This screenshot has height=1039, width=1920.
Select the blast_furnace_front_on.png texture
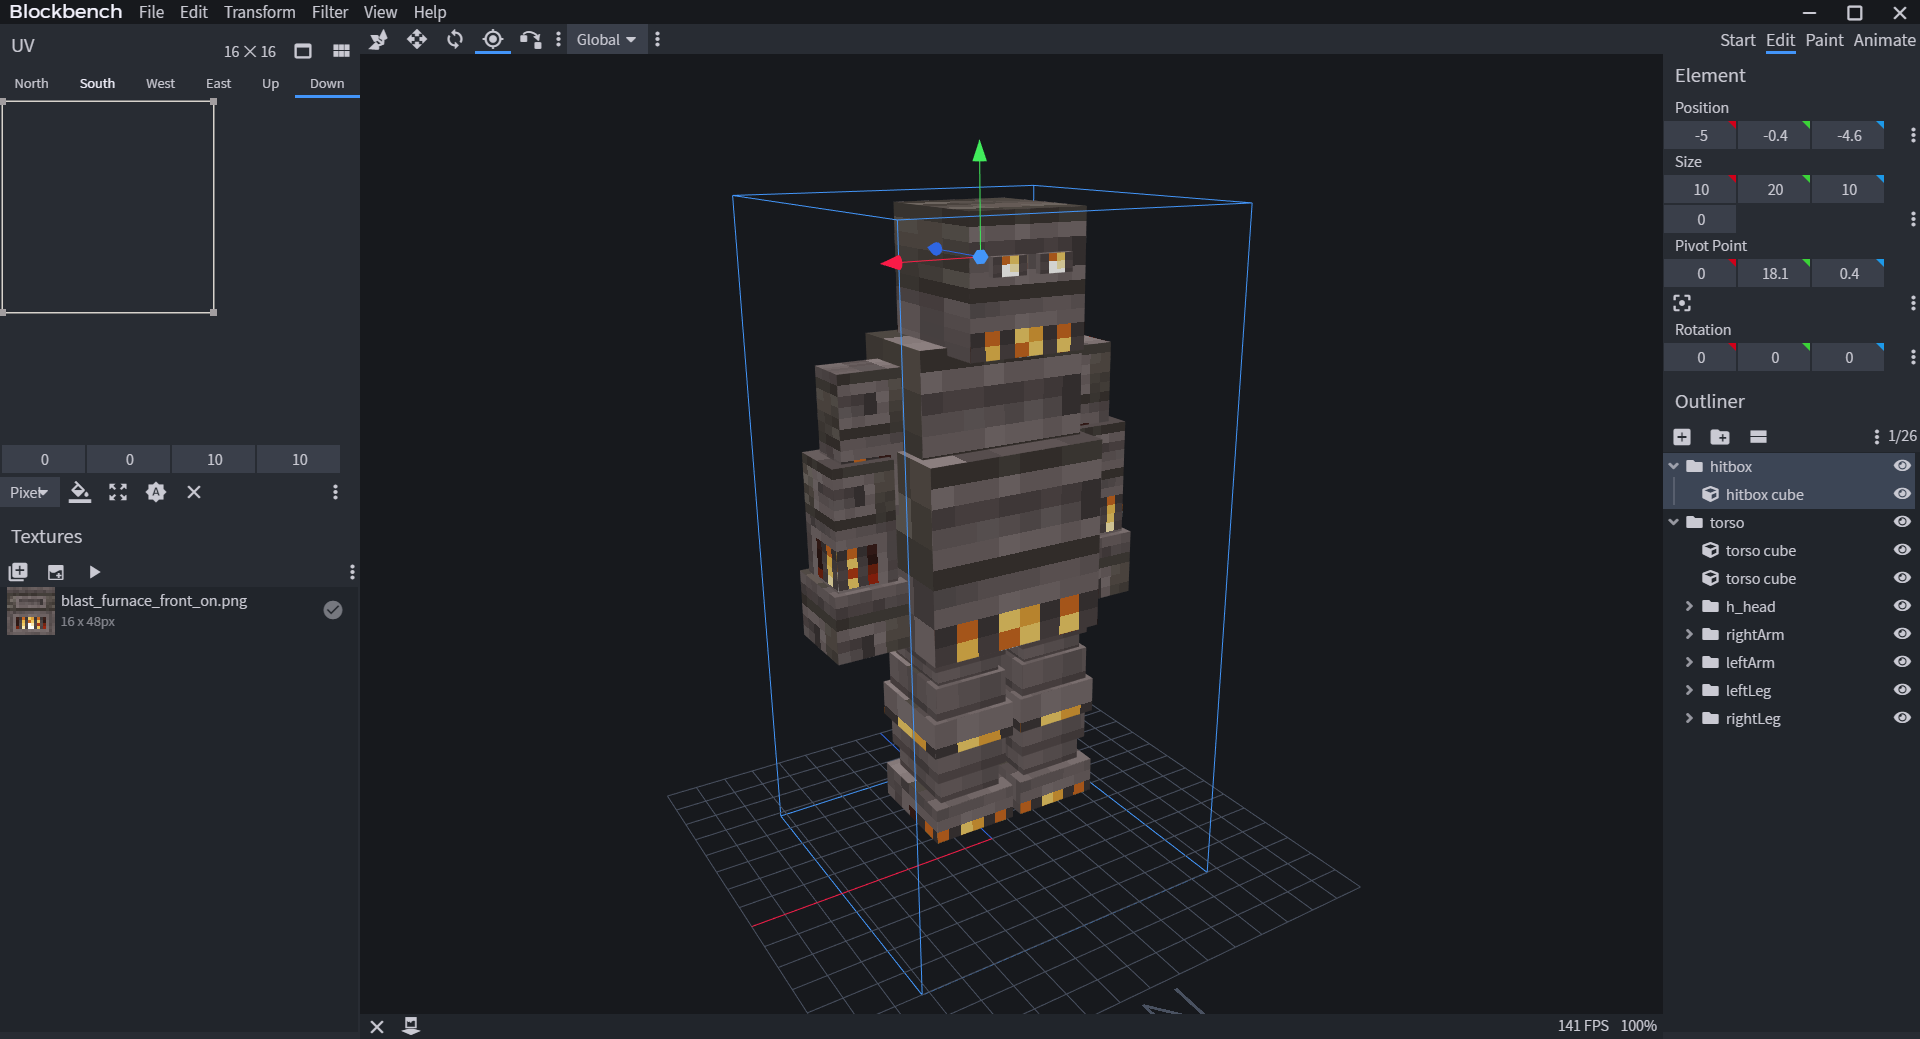coord(178,611)
